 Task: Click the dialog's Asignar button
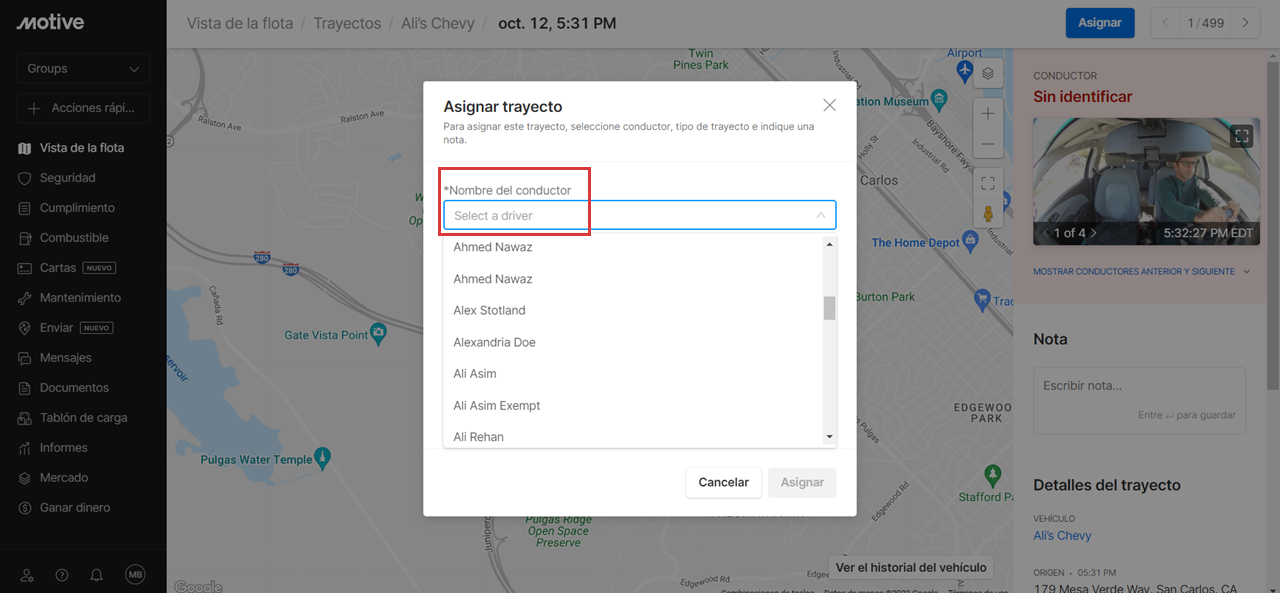(x=802, y=482)
